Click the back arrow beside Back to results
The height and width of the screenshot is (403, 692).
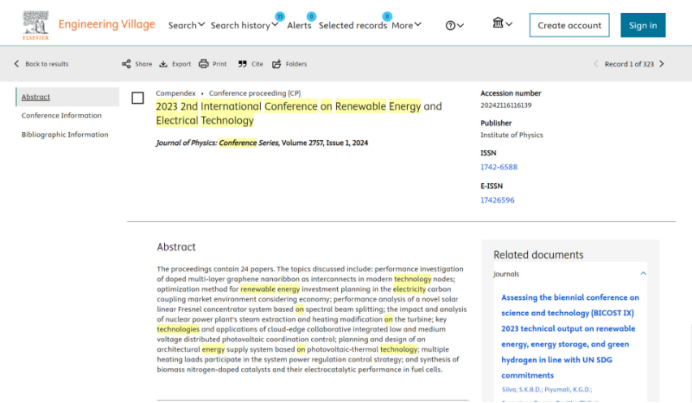[x=17, y=64]
